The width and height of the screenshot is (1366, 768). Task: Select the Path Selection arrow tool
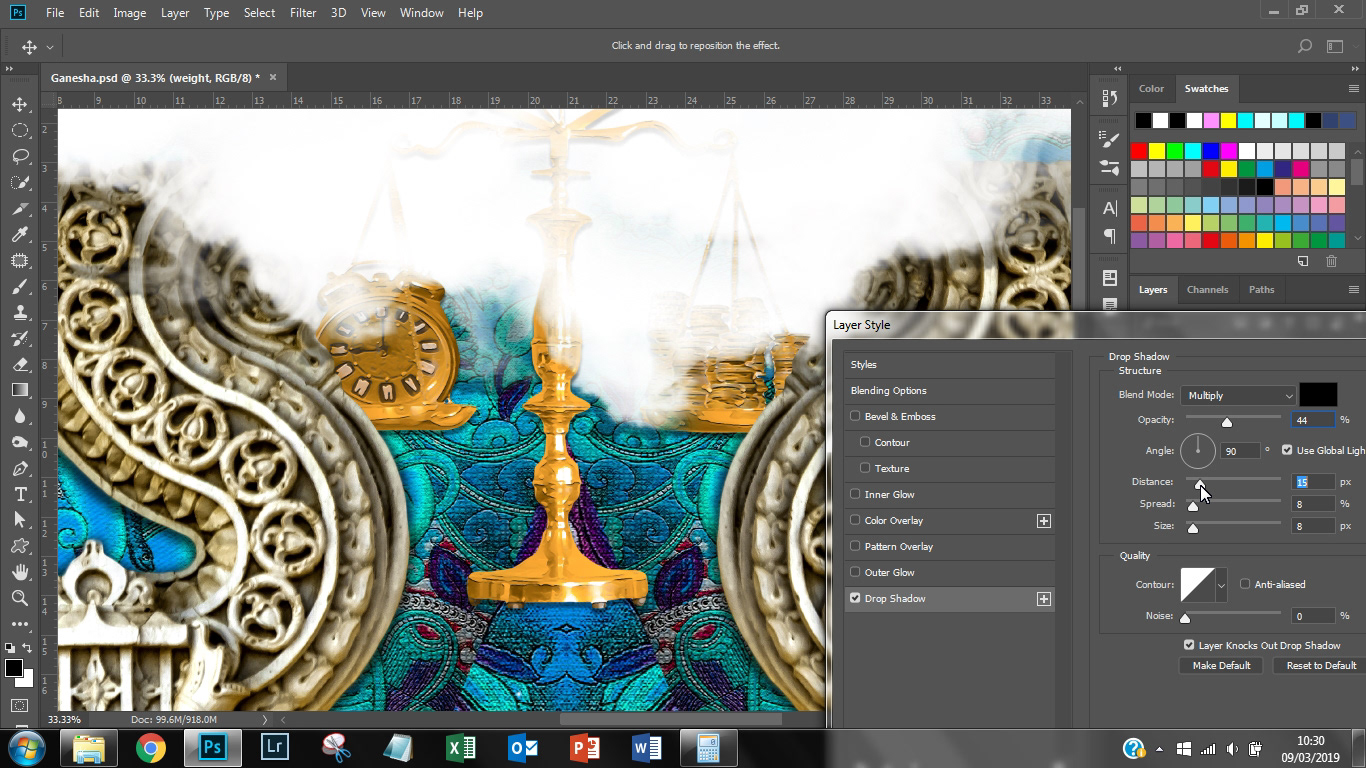tap(20, 521)
